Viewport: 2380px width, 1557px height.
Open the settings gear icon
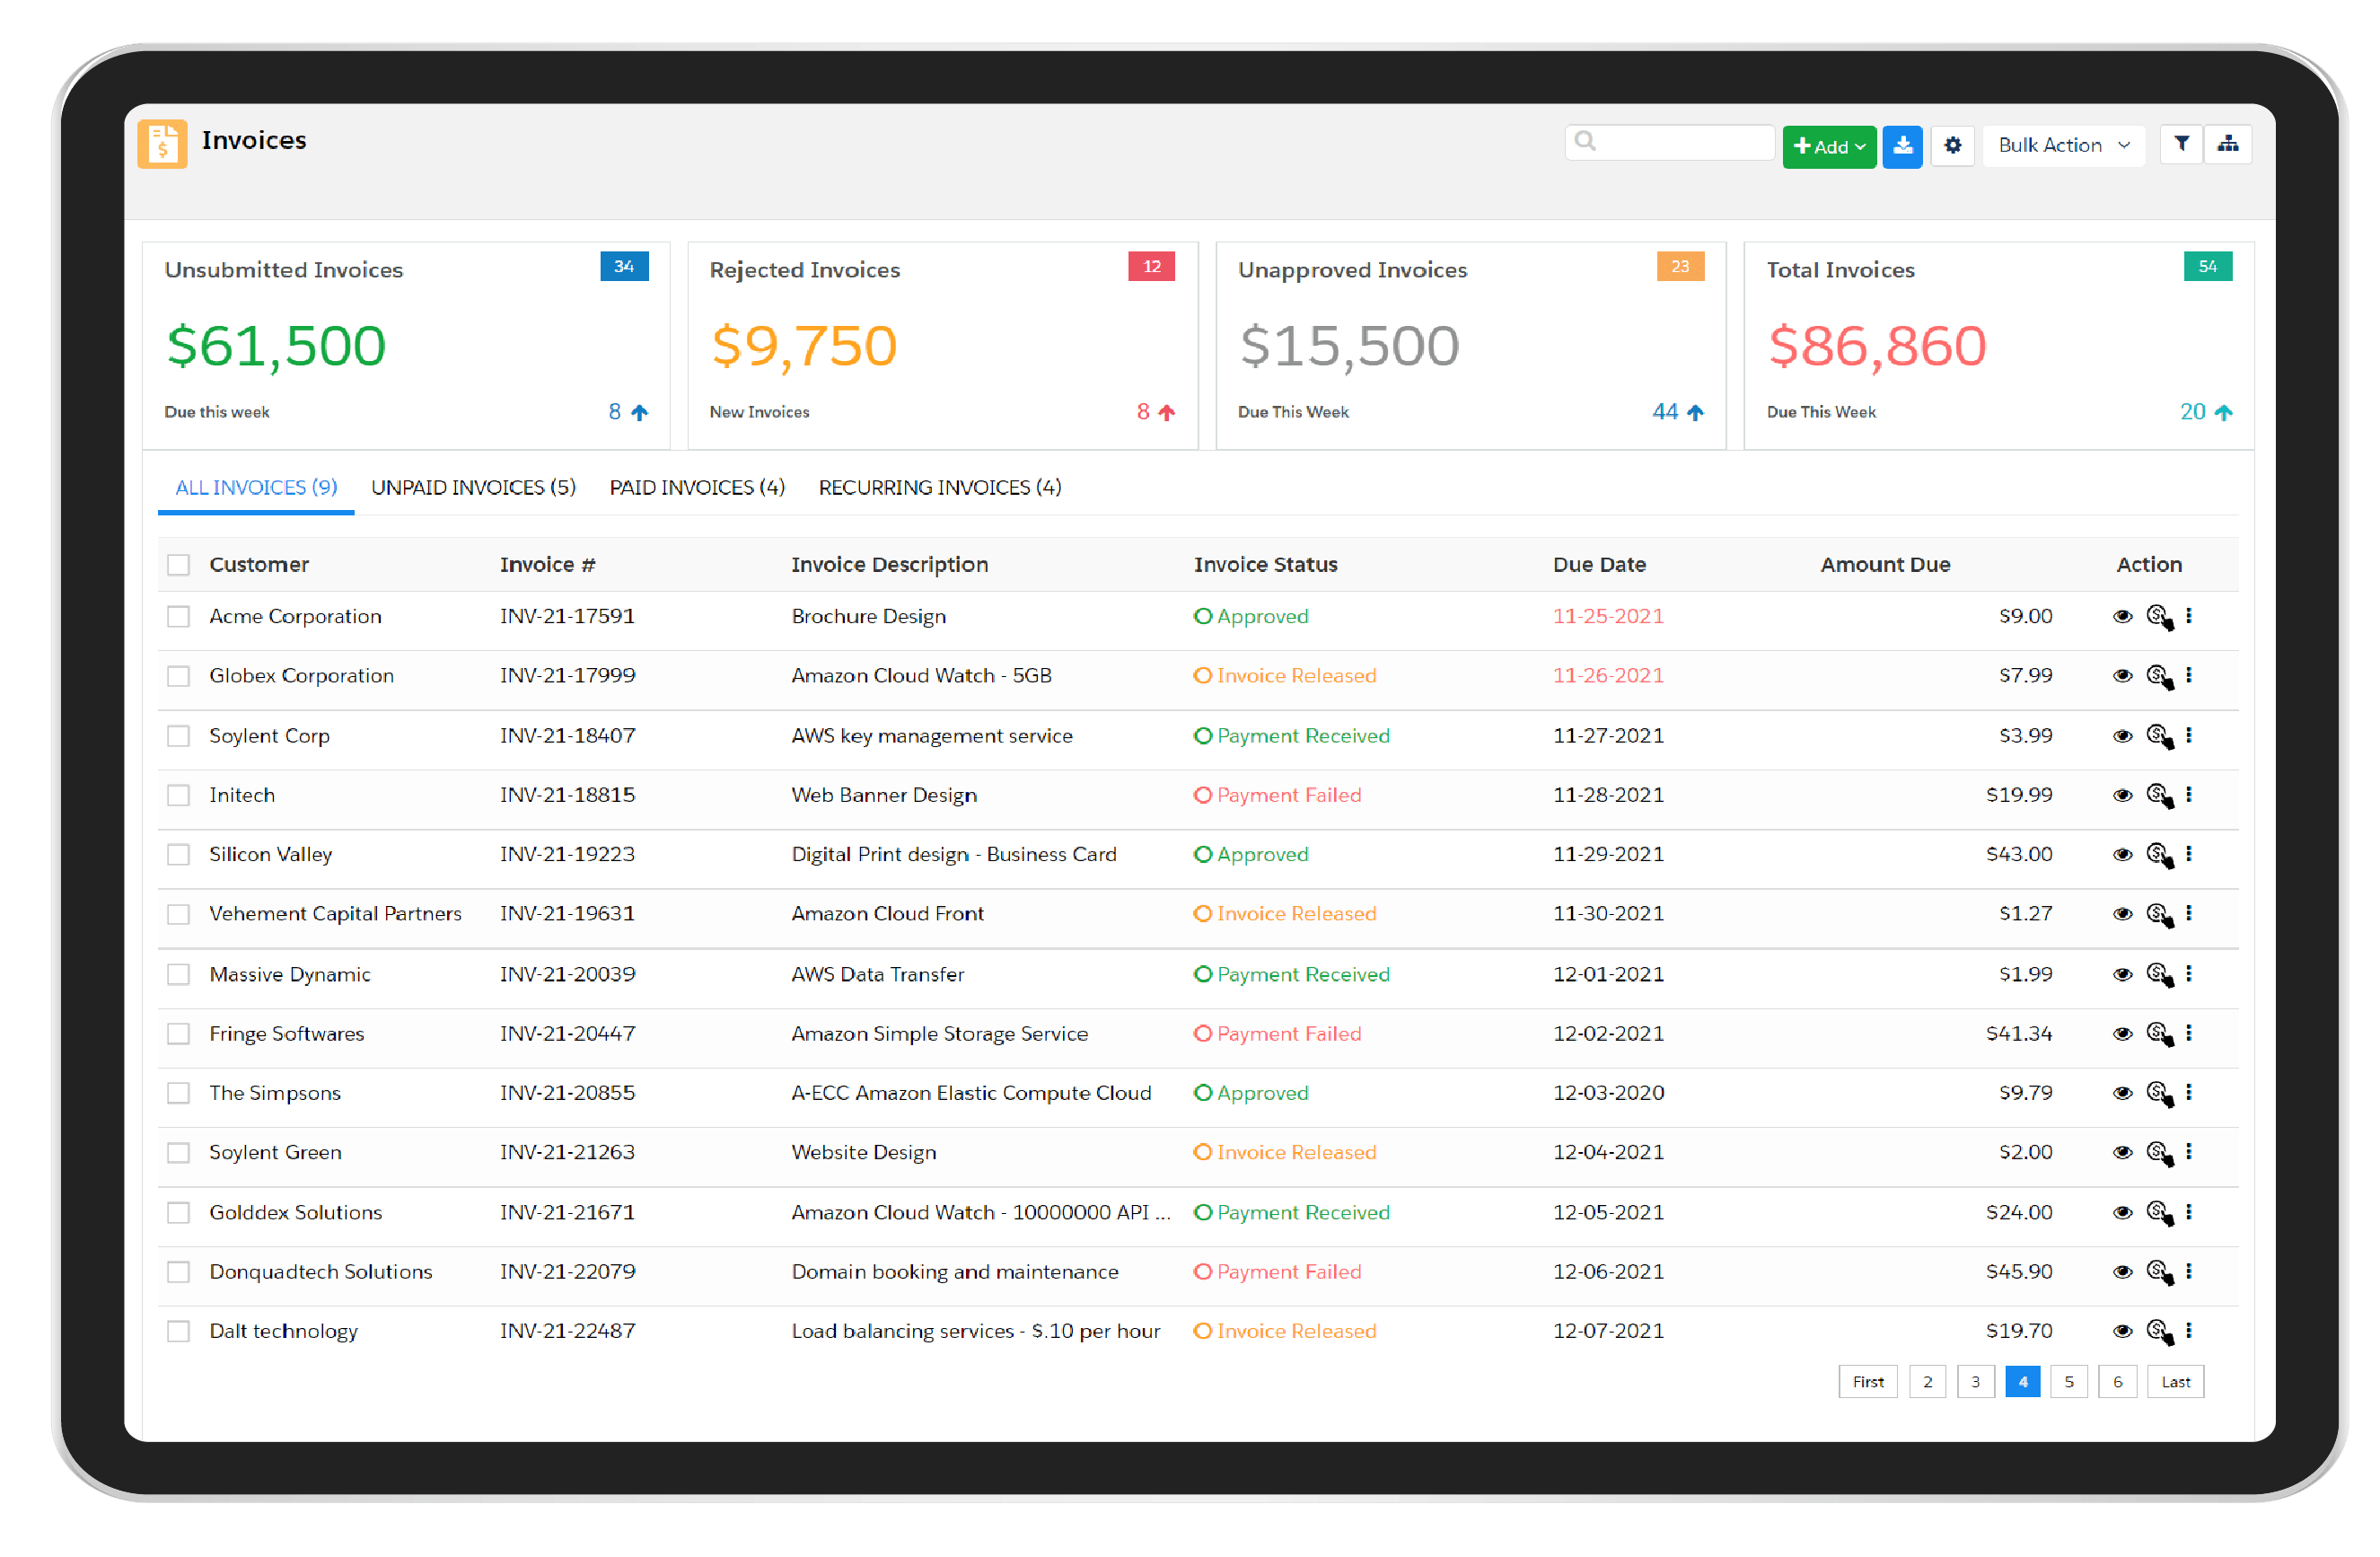[1952, 146]
